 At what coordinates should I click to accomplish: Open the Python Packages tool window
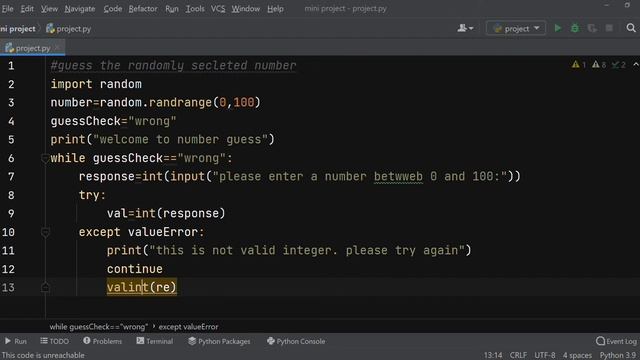[219, 341]
